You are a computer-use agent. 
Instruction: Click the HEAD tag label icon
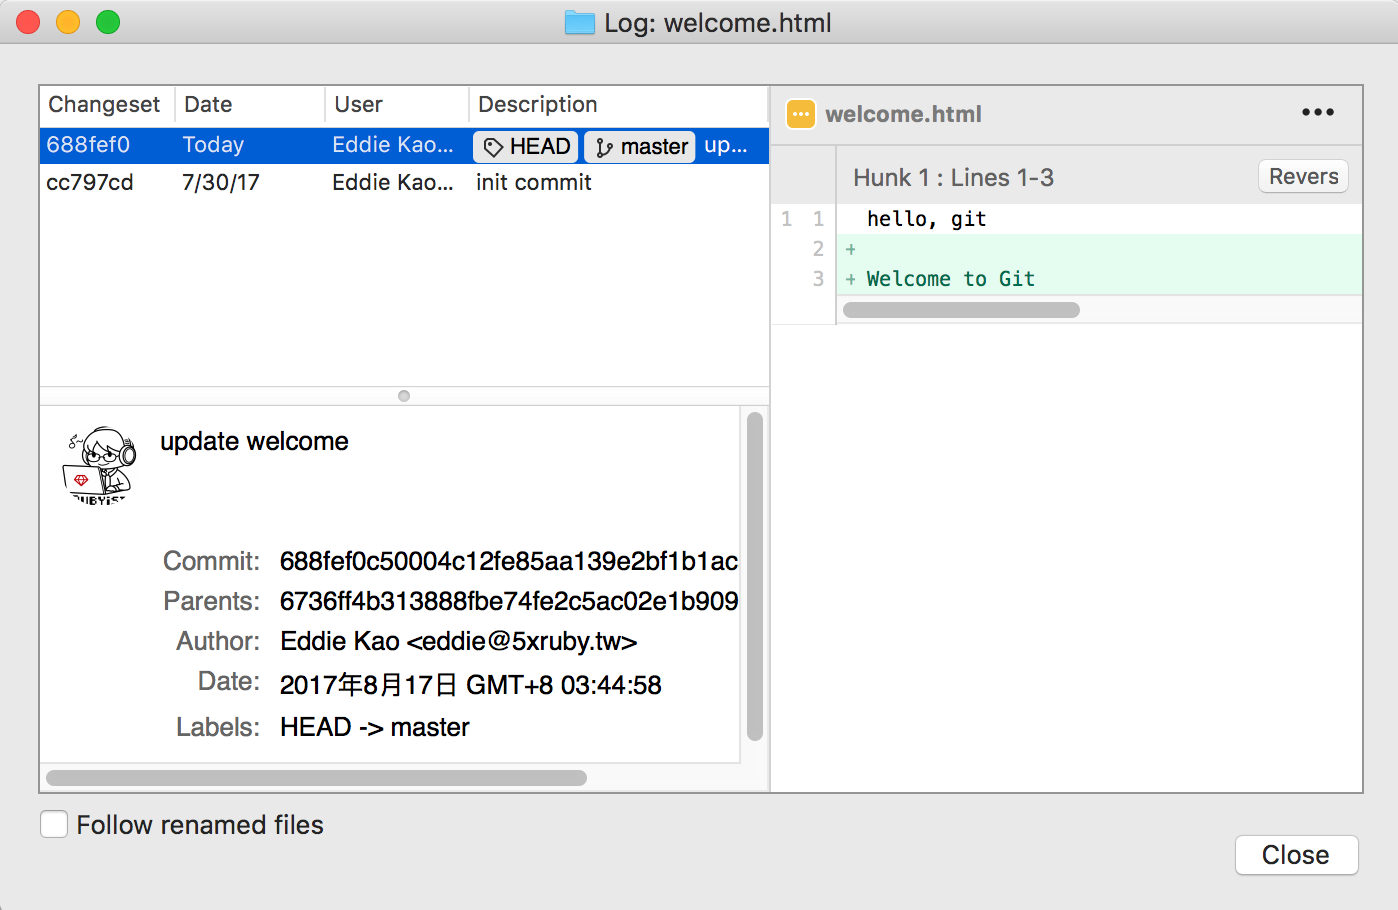click(x=493, y=147)
